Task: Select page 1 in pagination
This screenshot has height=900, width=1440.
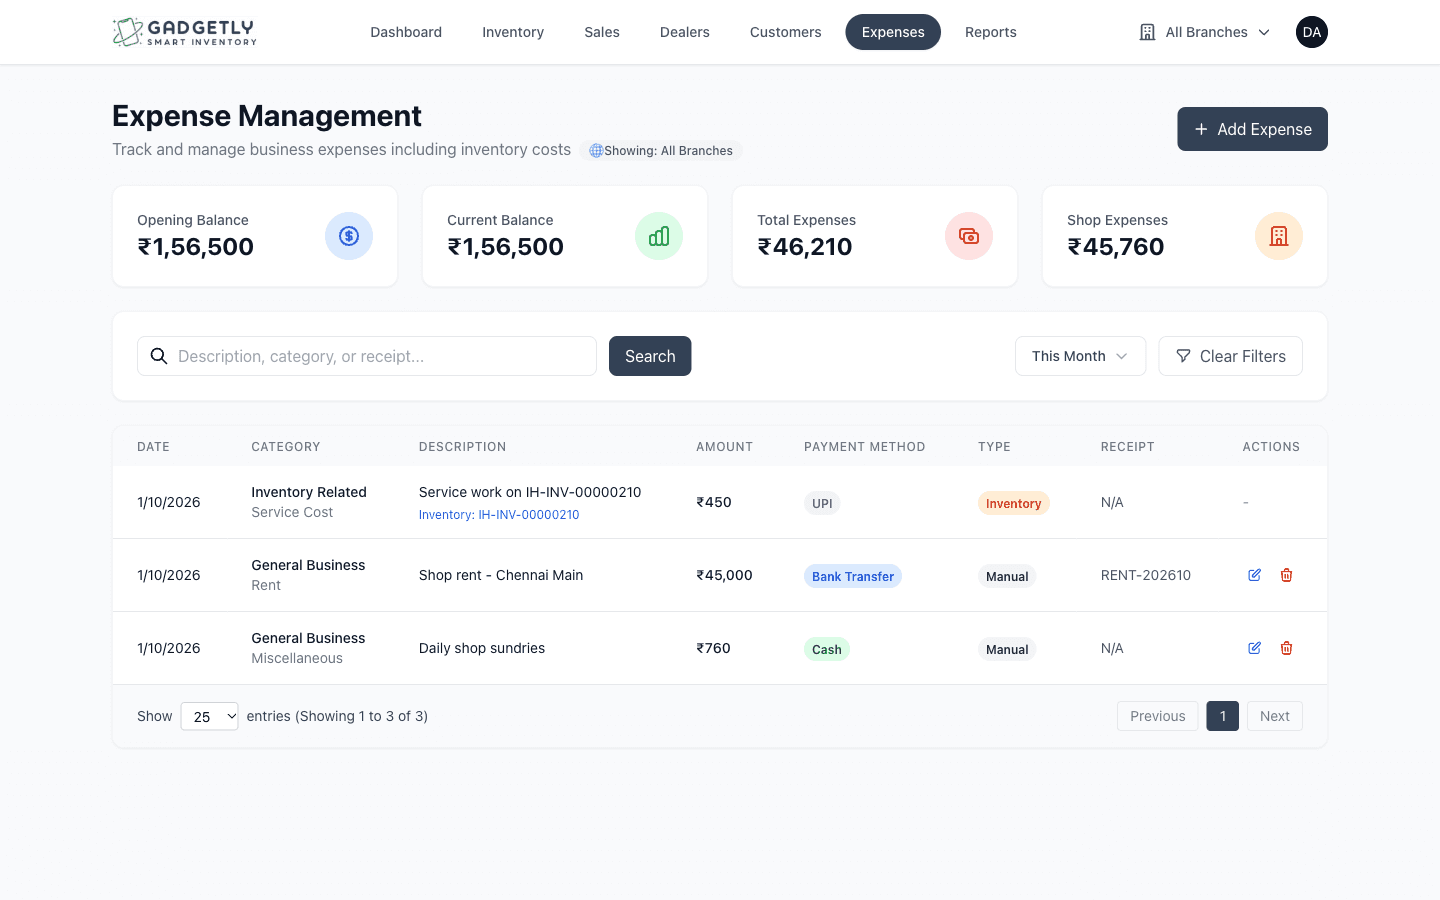Action: pyautogui.click(x=1223, y=716)
